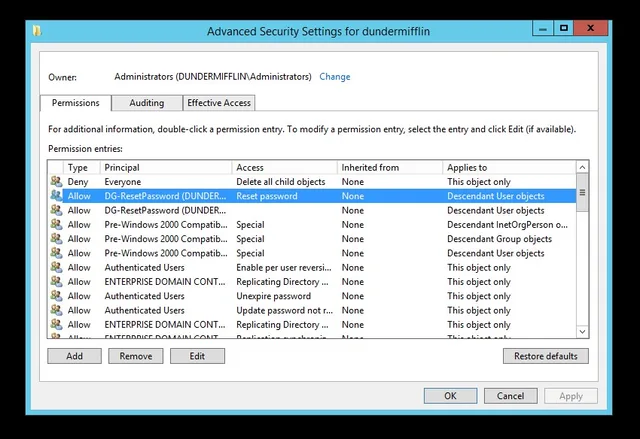
Task: Minimize the Advanced Security Settings window
Action: tap(543, 29)
